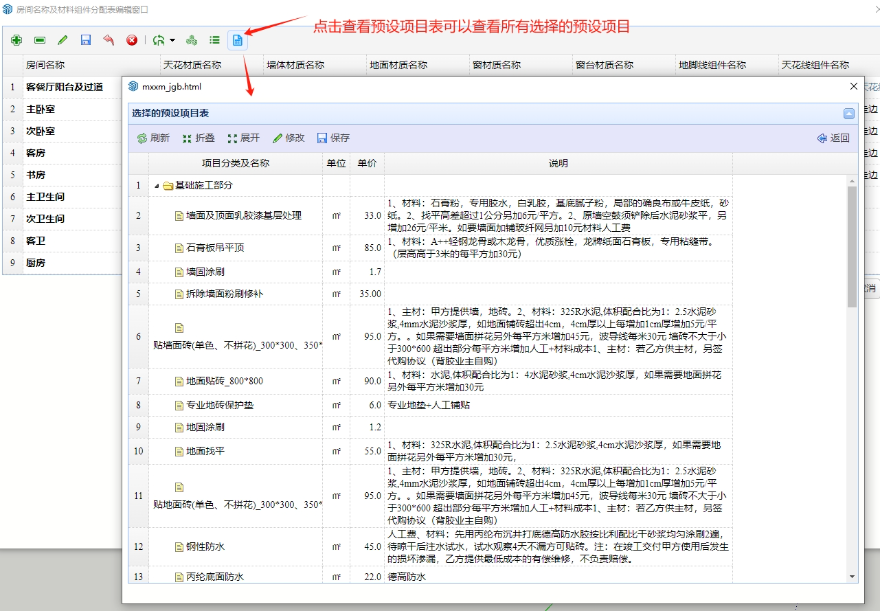Click the dialog's vertical scrollbar down arrow
This screenshot has height=616, width=888.
point(852,577)
